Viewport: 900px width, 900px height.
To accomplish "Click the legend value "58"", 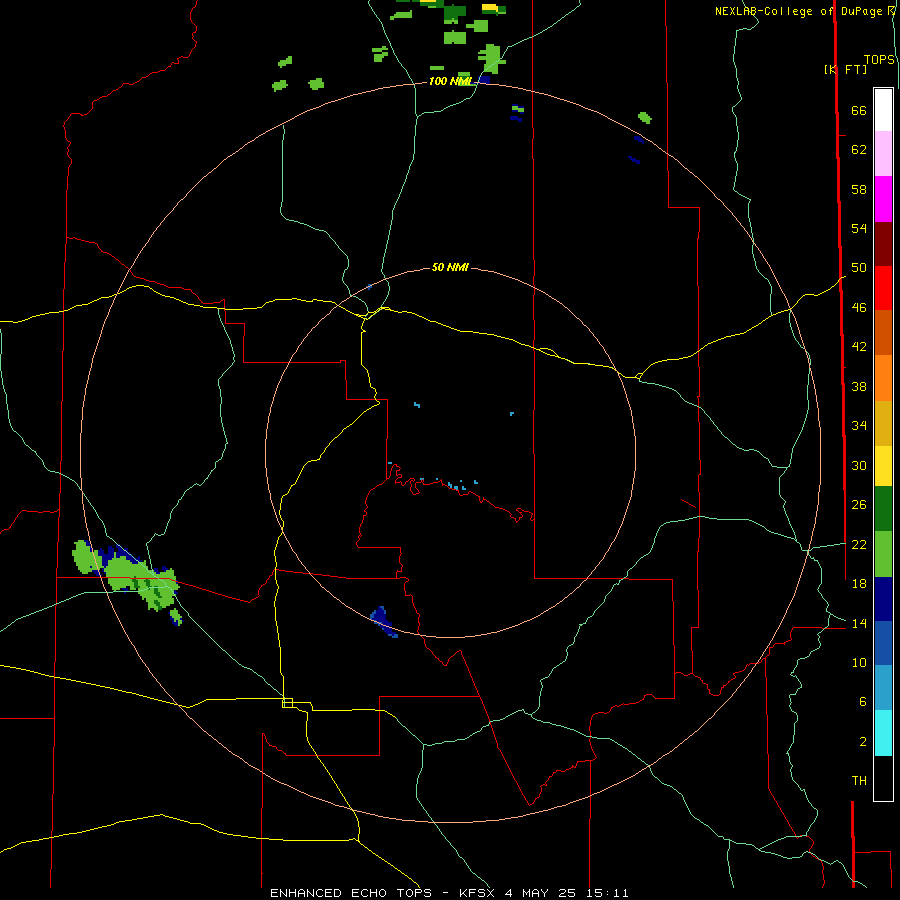I will [859, 189].
